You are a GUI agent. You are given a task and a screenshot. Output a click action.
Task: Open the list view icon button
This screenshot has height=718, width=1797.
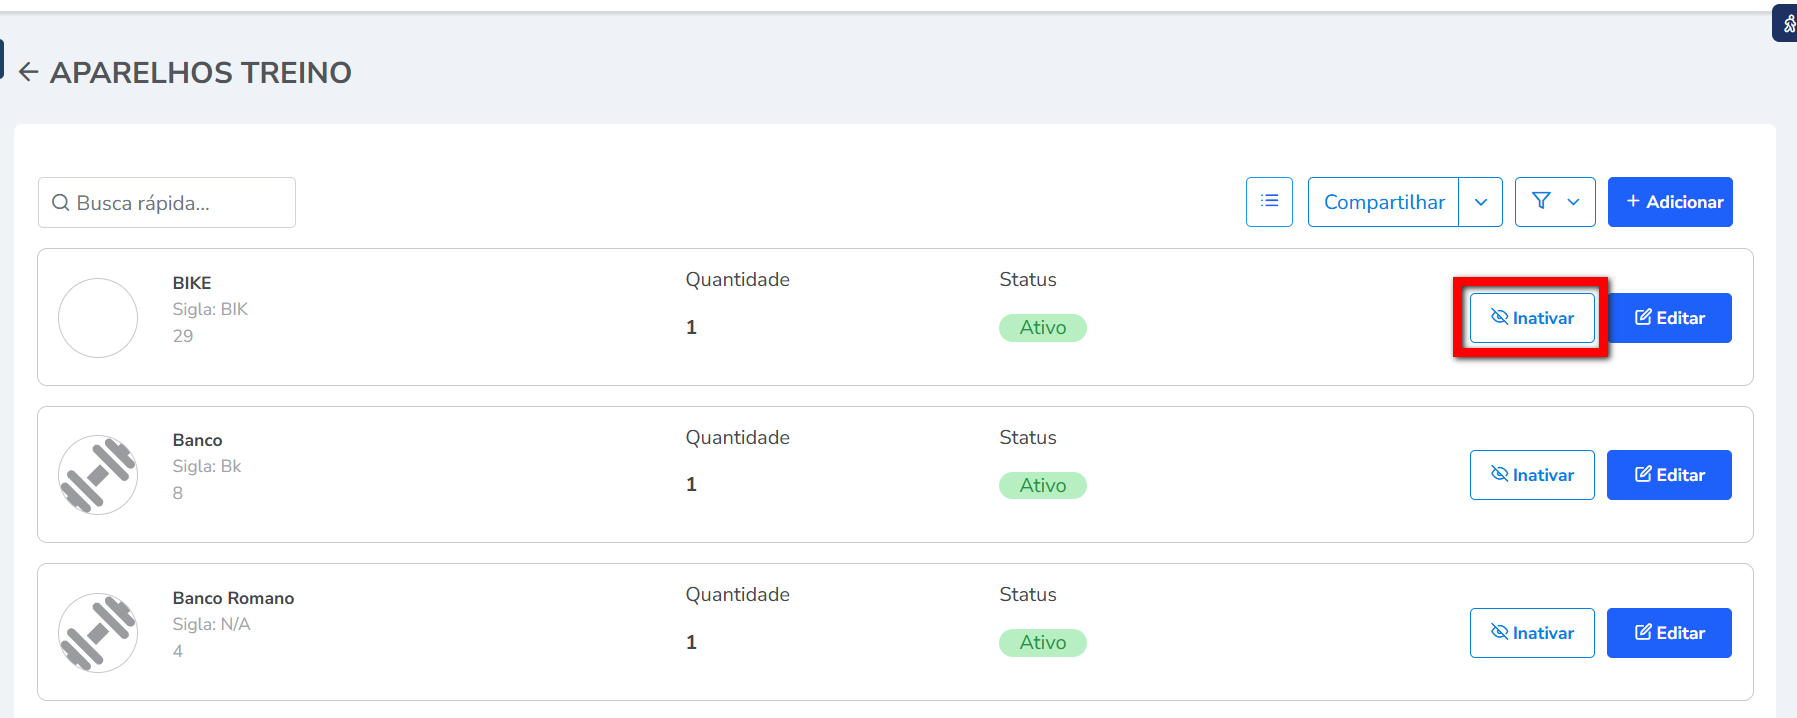coord(1269,202)
